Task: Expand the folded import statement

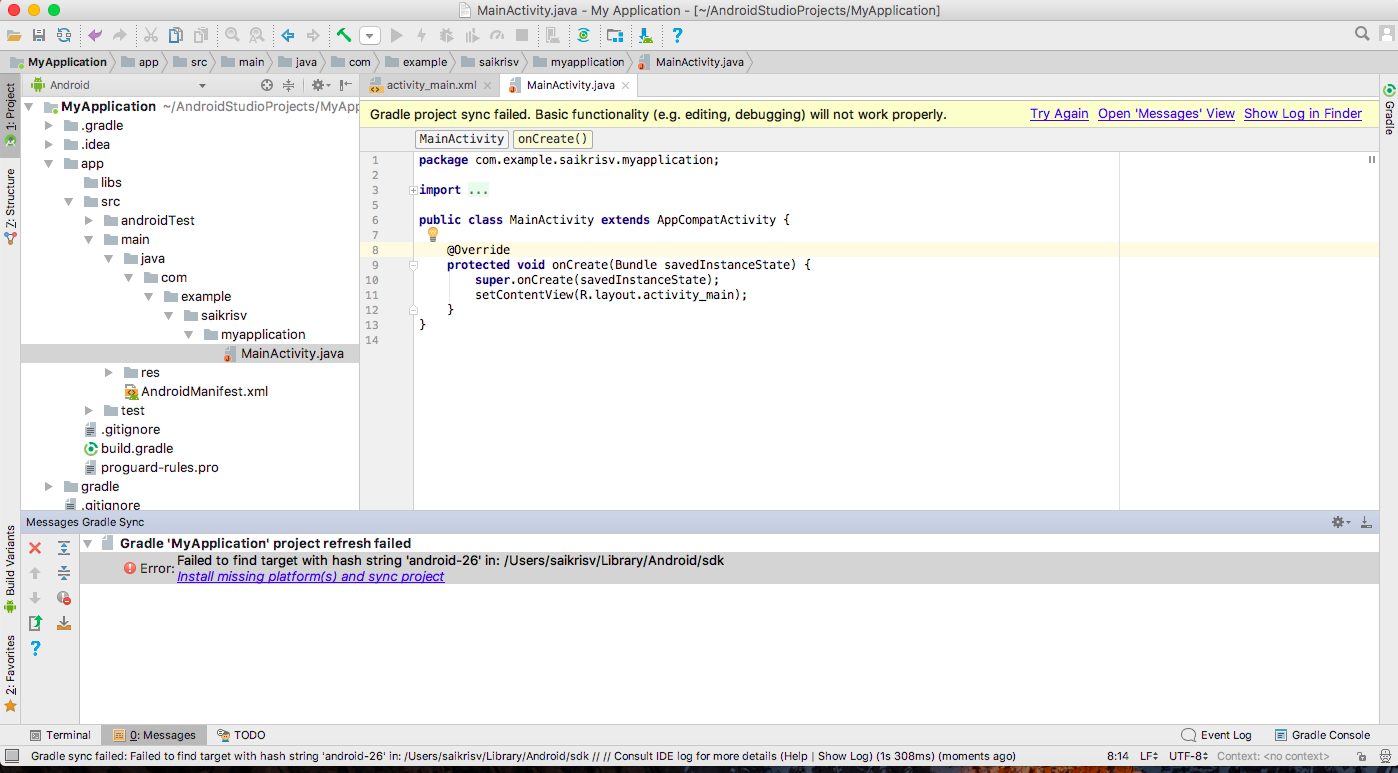Action: (x=413, y=190)
